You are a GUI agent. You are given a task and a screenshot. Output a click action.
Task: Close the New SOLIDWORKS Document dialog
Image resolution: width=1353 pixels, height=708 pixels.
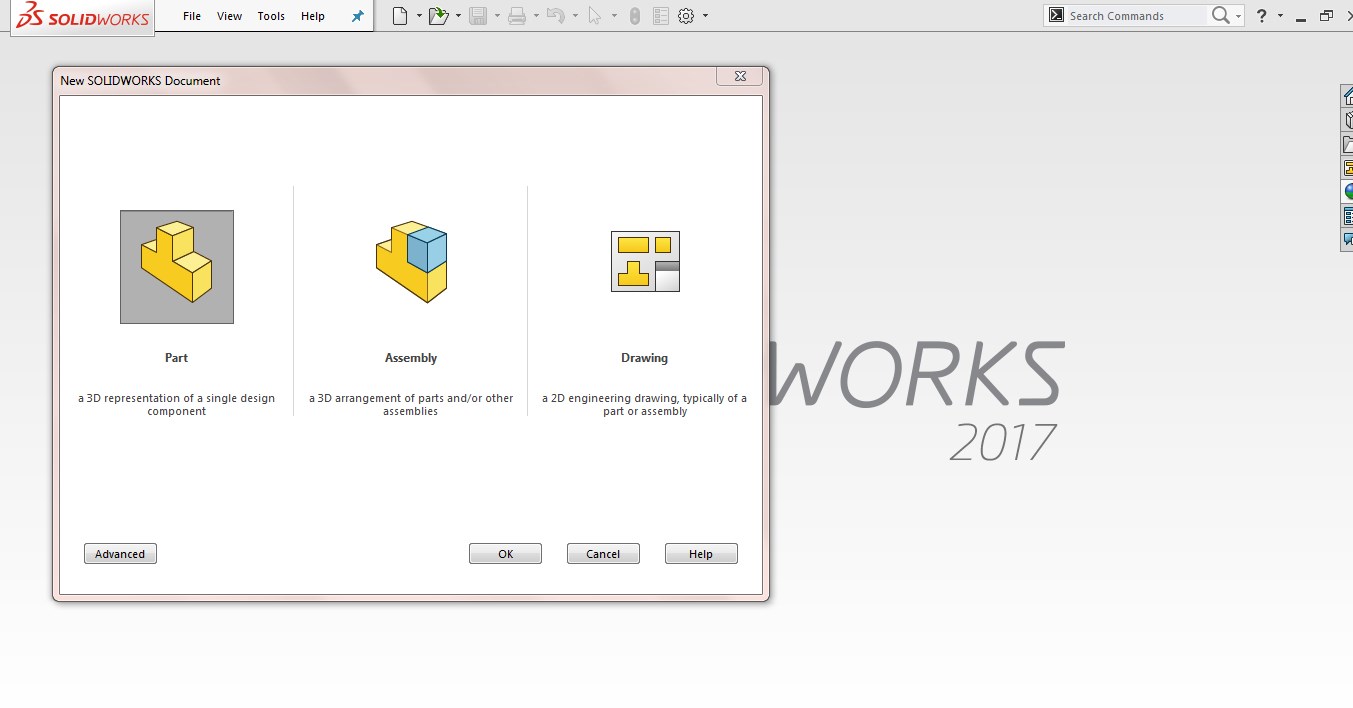pyautogui.click(x=740, y=76)
